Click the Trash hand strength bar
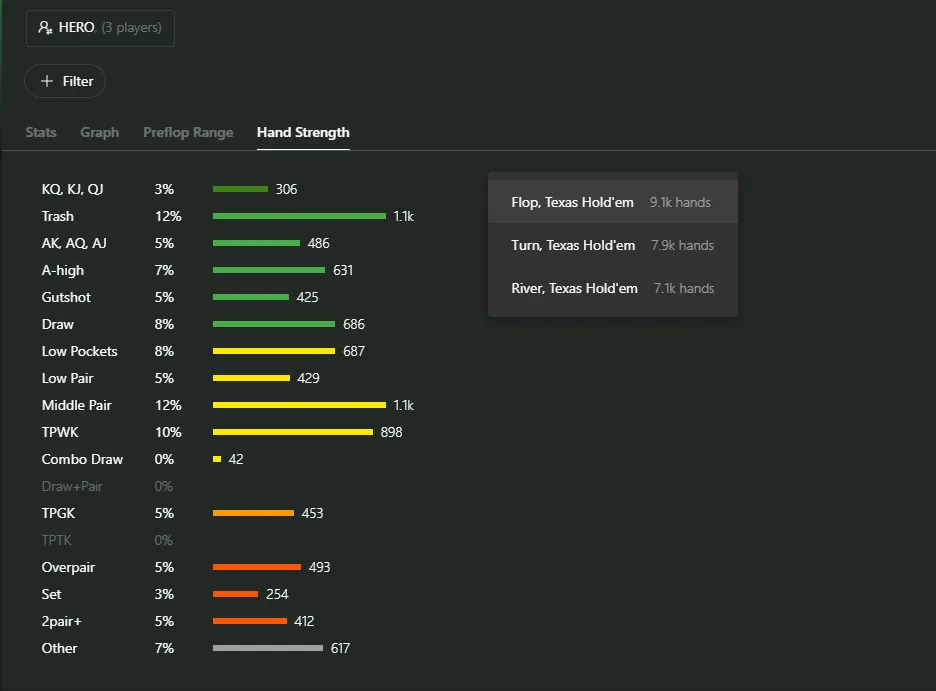The image size is (936, 691). point(299,216)
